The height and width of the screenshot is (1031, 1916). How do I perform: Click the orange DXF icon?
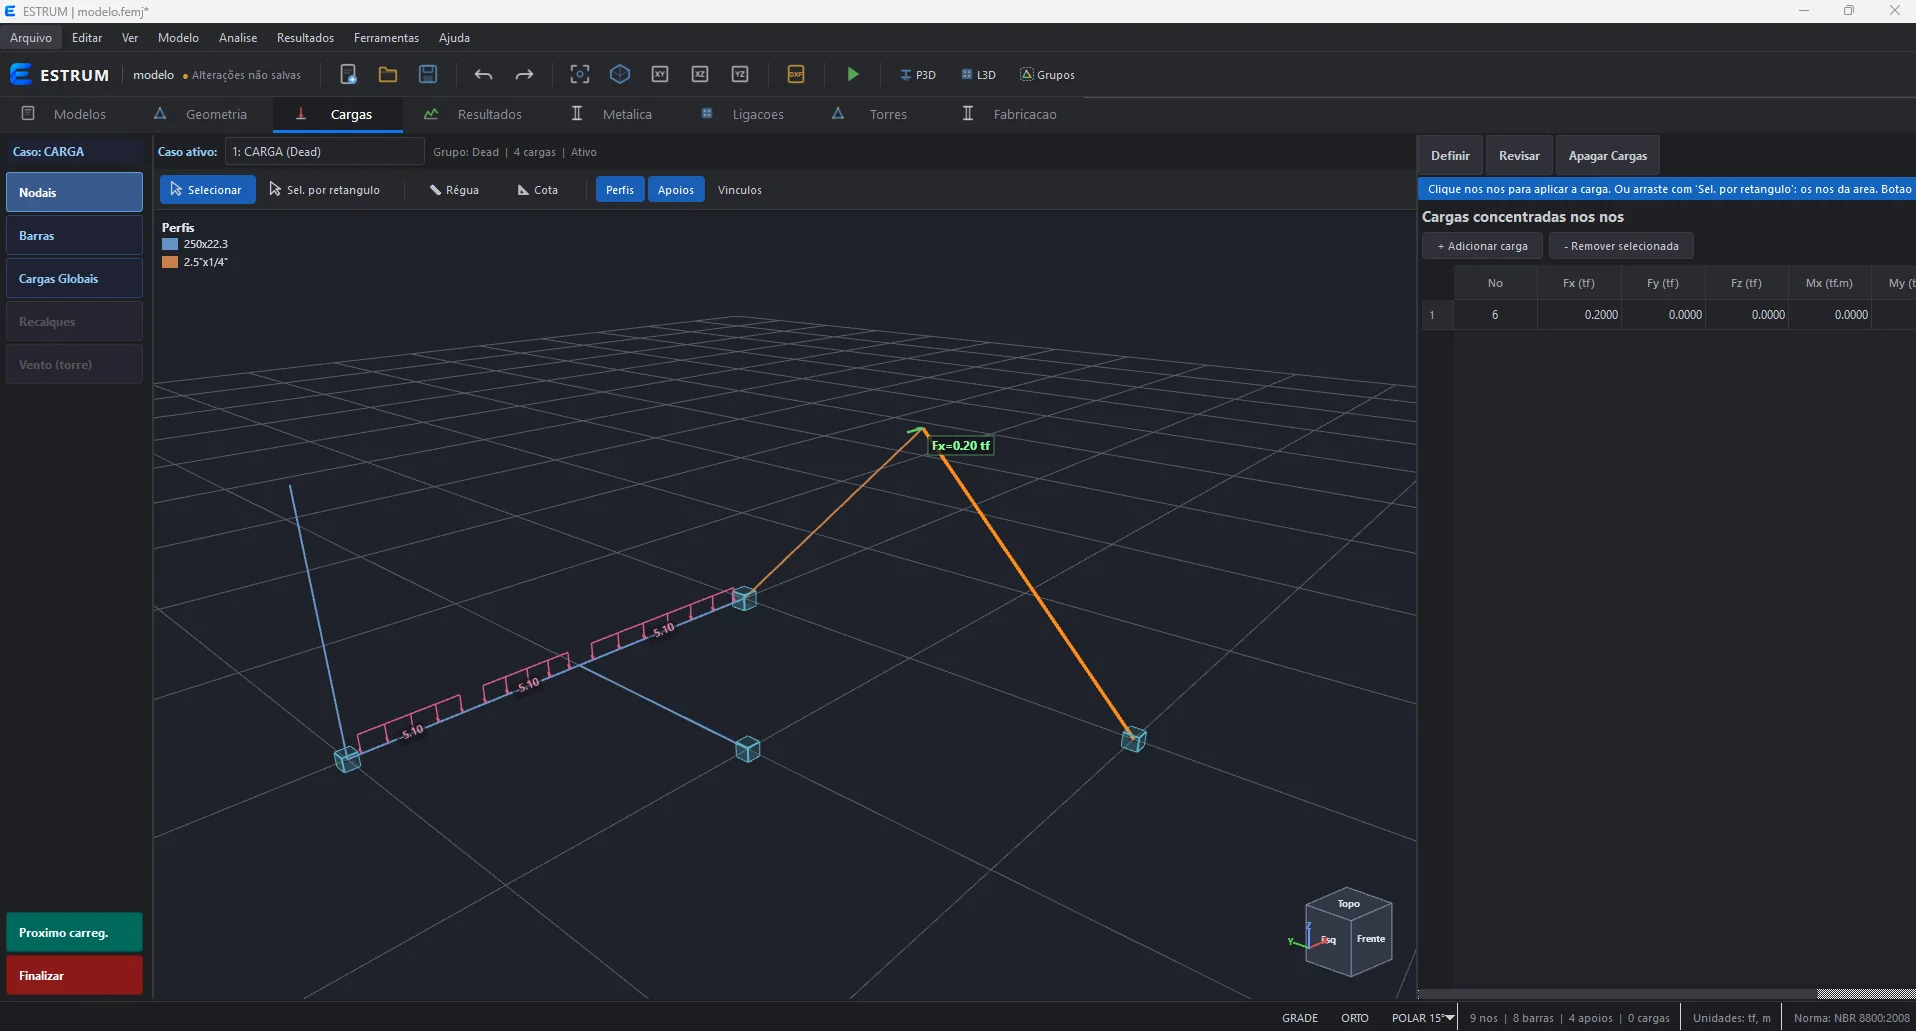pyautogui.click(x=796, y=74)
